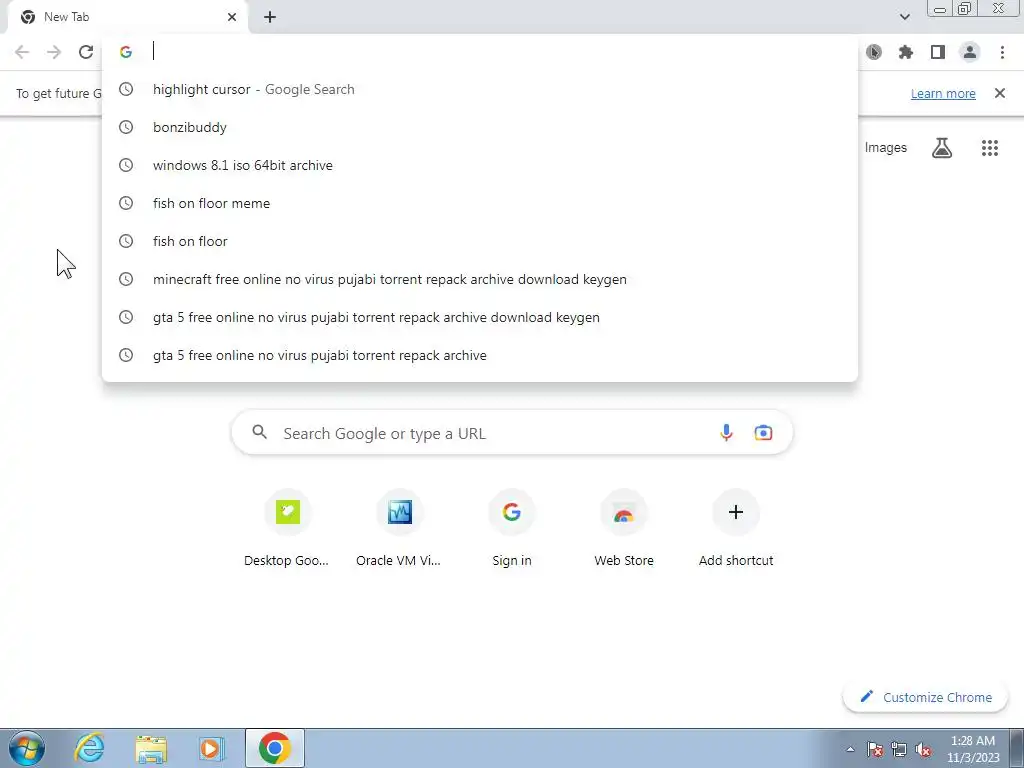
Task: Open the Oracle VM Vi... shortcut
Action: [399, 529]
